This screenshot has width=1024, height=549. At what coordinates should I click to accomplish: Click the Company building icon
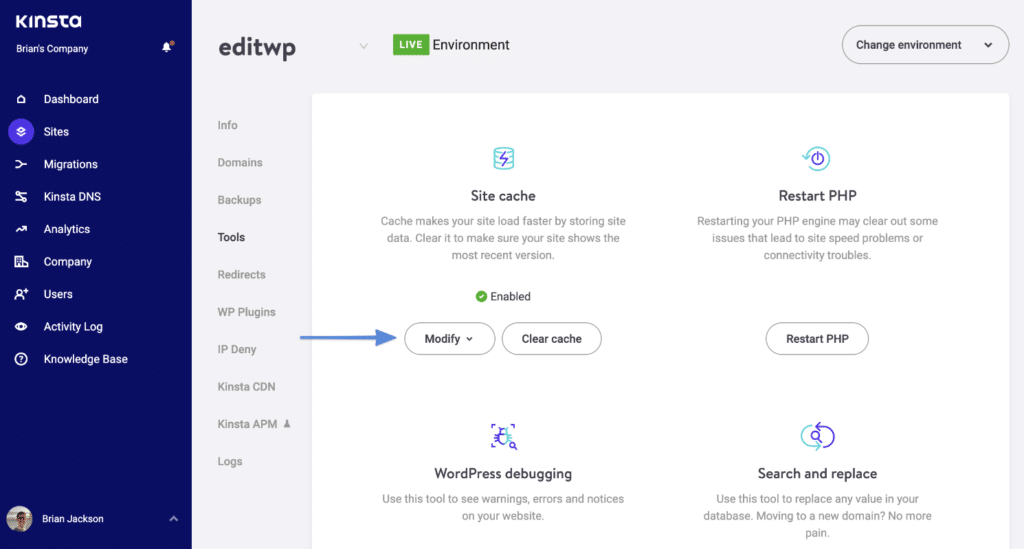pos(21,262)
